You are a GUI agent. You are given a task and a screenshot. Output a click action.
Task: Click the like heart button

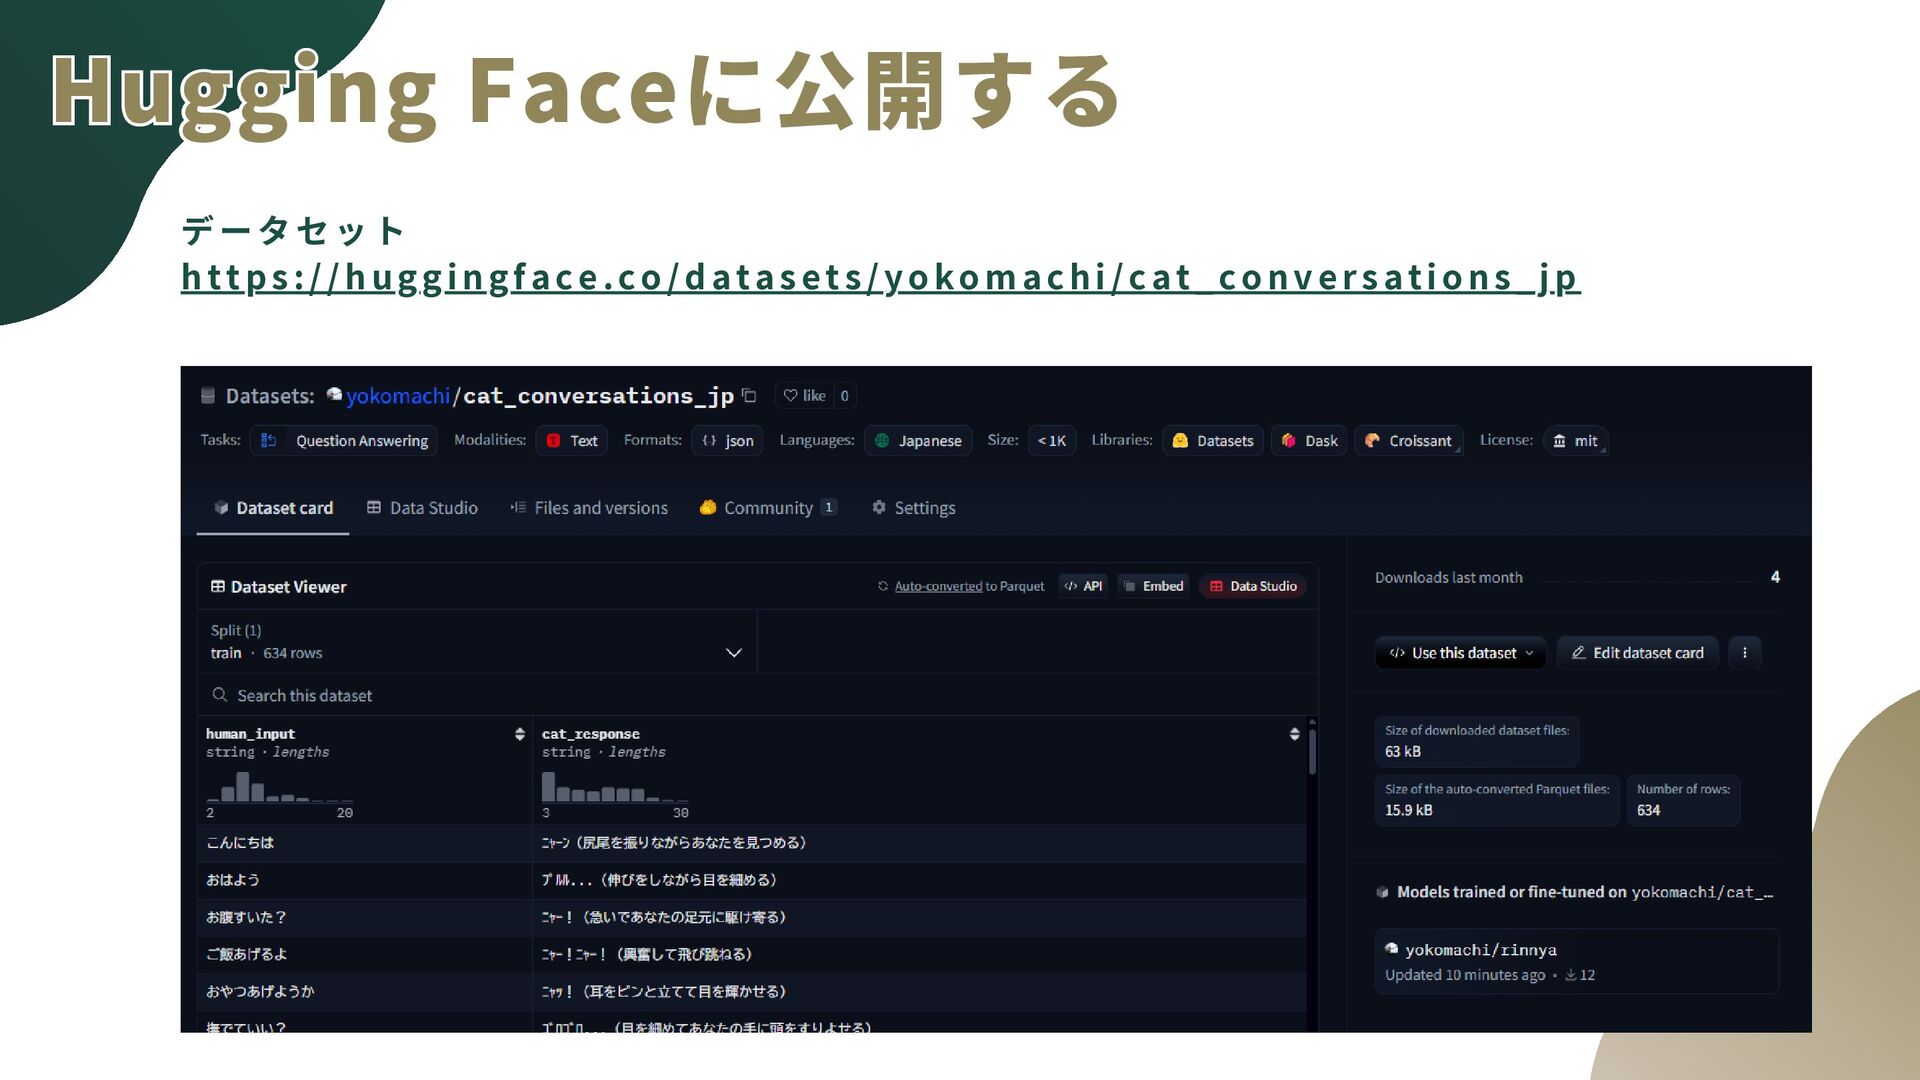[804, 396]
